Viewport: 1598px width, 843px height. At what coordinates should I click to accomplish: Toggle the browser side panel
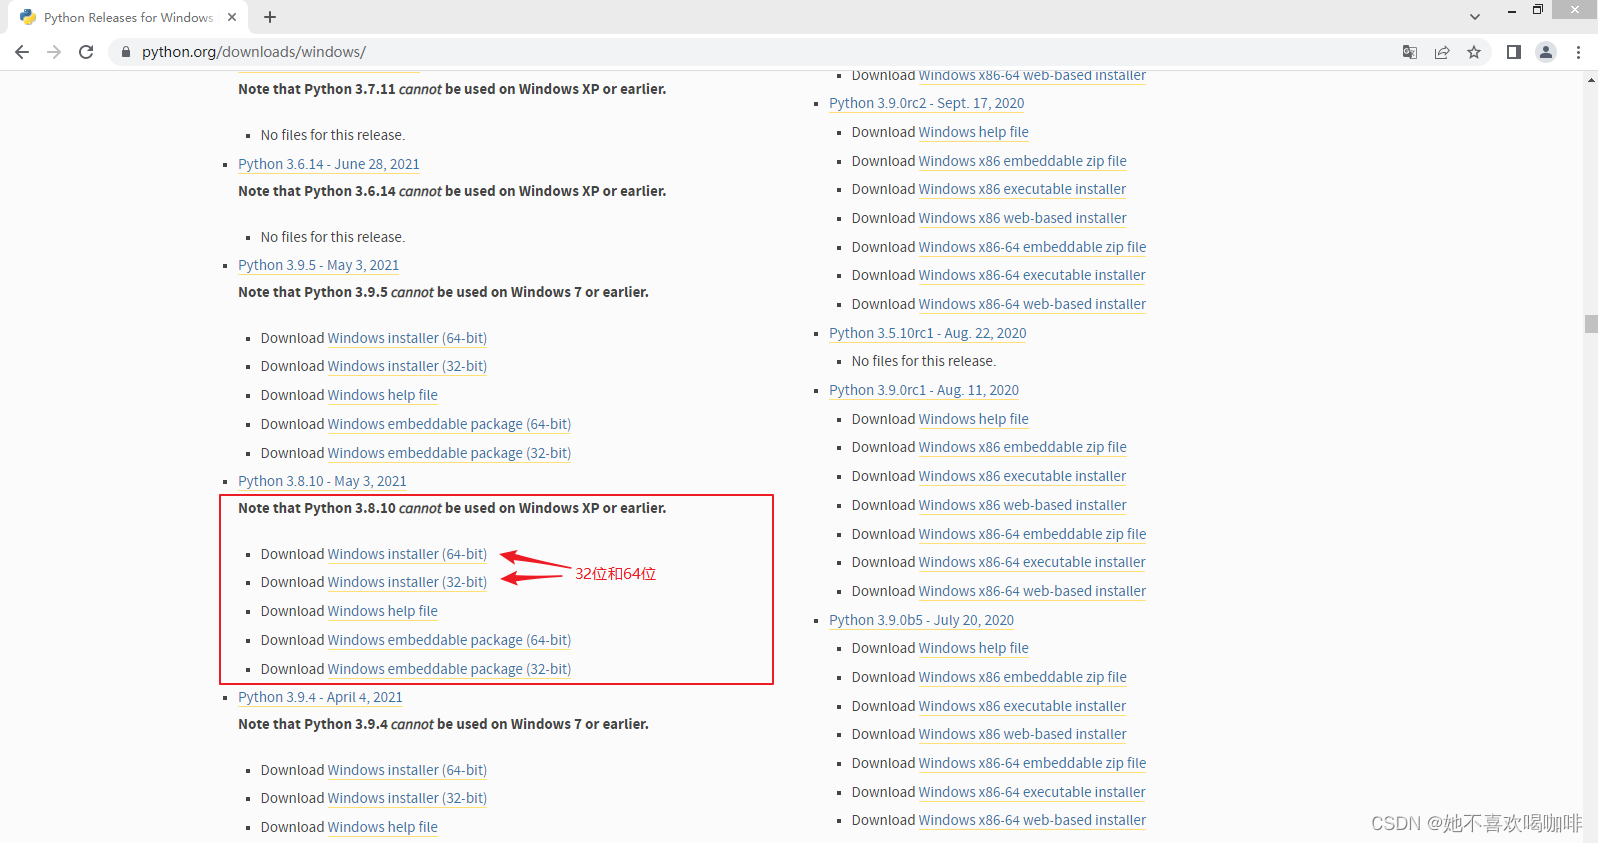(x=1514, y=52)
